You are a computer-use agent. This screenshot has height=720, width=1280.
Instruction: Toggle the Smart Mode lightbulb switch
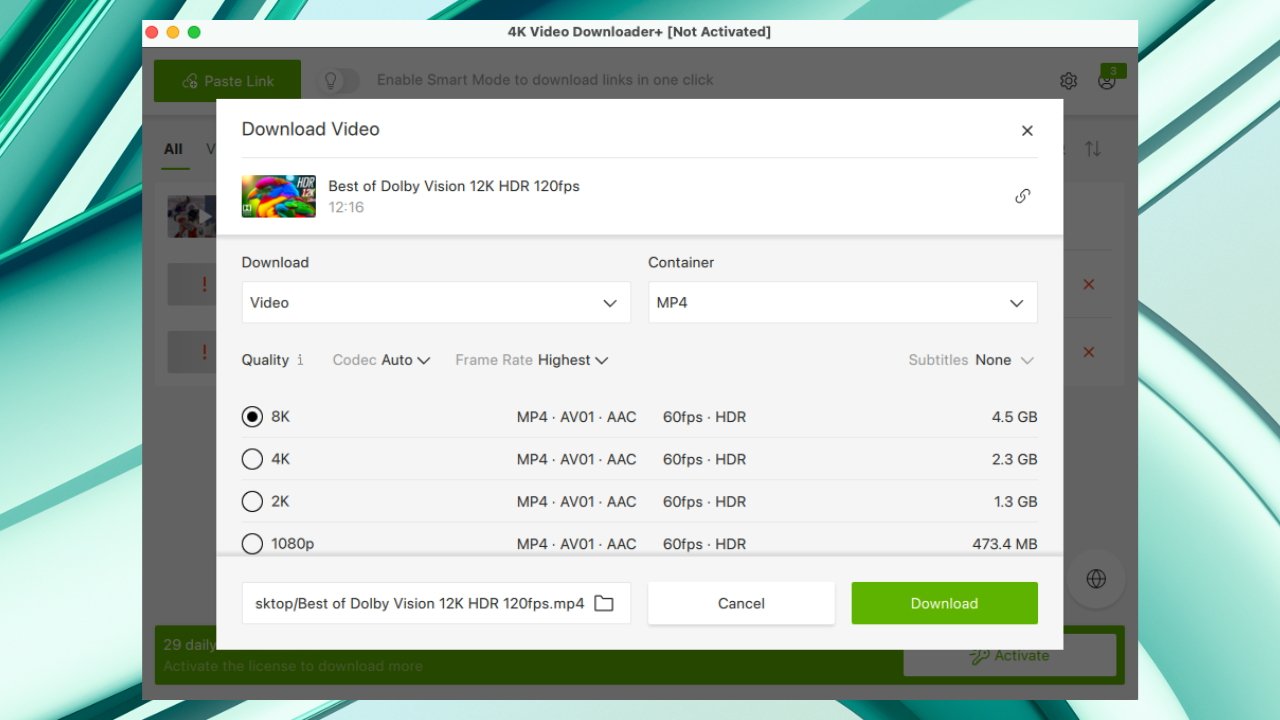click(x=338, y=81)
